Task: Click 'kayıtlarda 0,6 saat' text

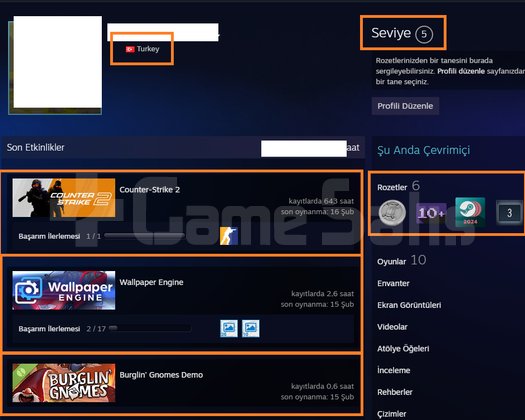Action: pos(322,386)
